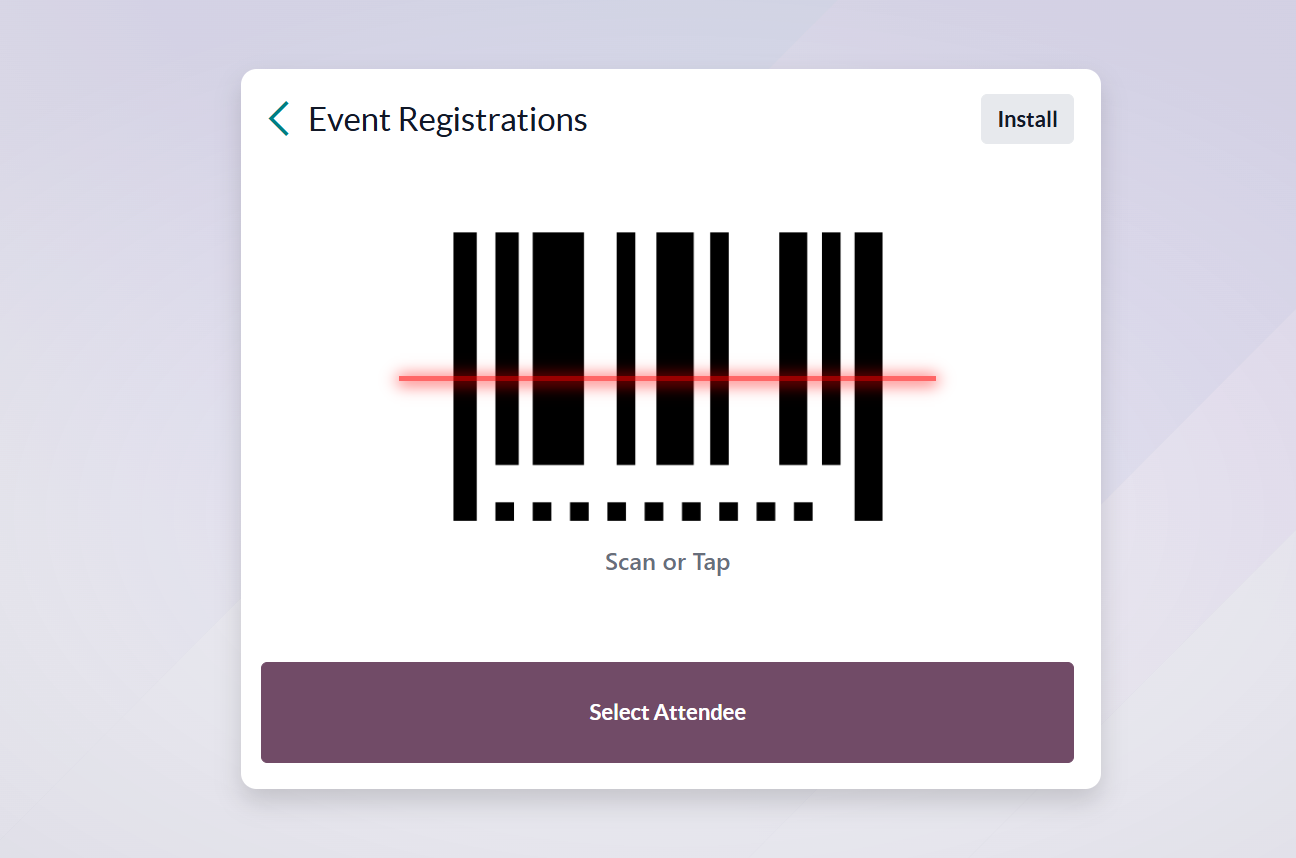
Task: Click the left end of red laser line
Action: pyautogui.click(x=404, y=378)
